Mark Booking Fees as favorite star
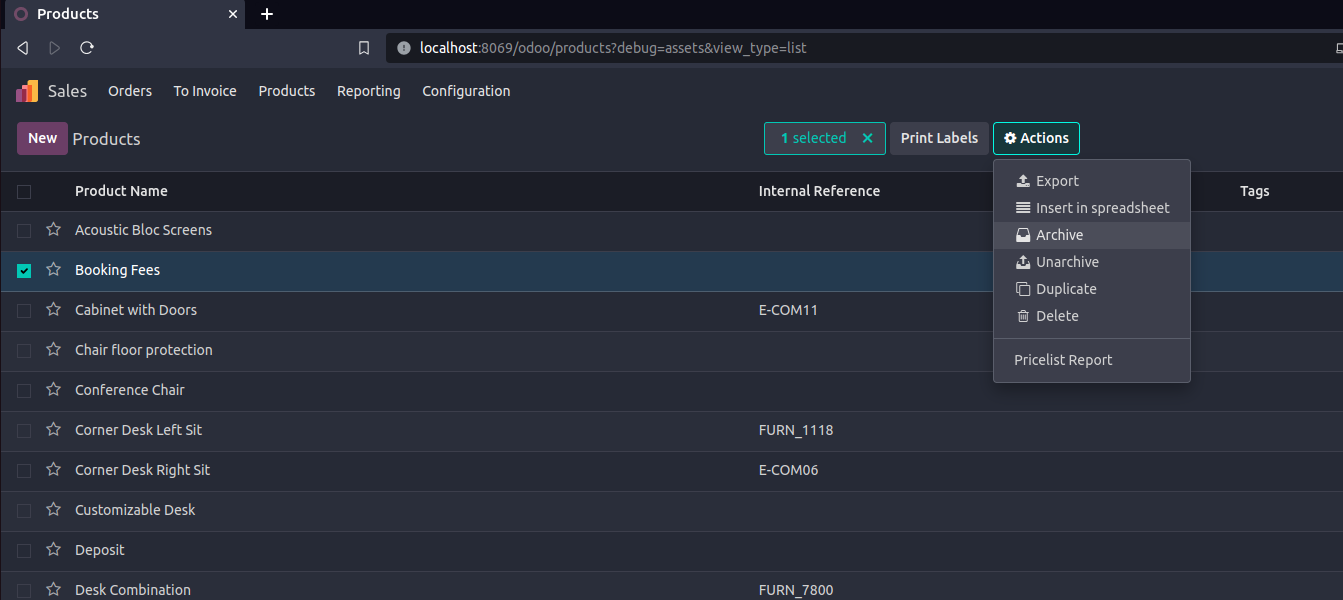The image size is (1343, 600). pos(54,270)
